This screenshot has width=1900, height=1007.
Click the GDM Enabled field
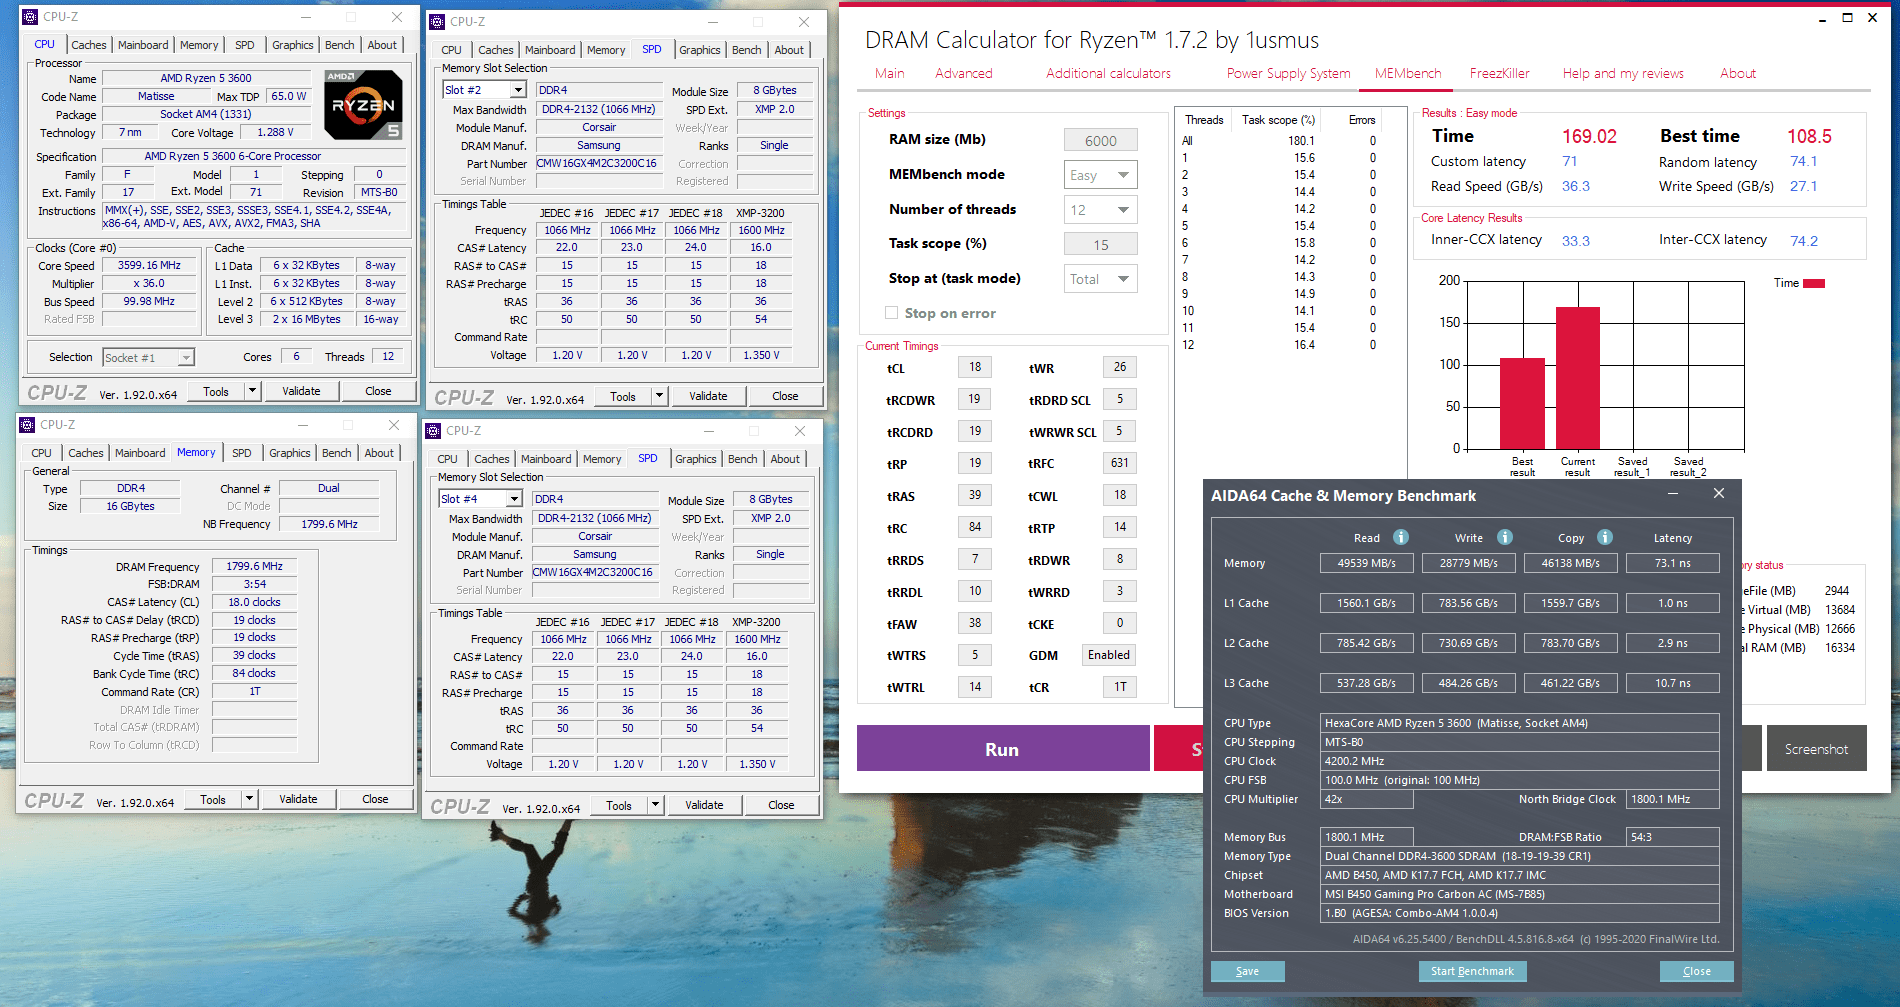point(1109,655)
